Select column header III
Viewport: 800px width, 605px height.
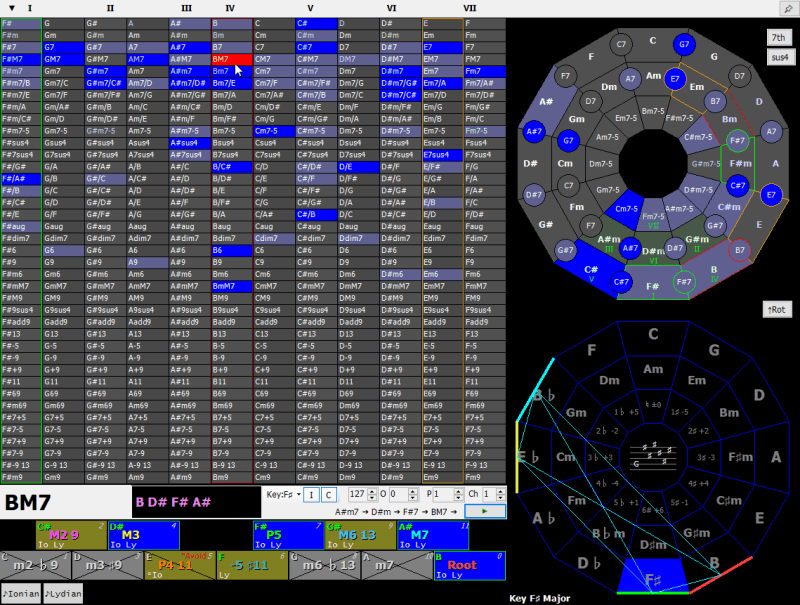pos(187,8)
